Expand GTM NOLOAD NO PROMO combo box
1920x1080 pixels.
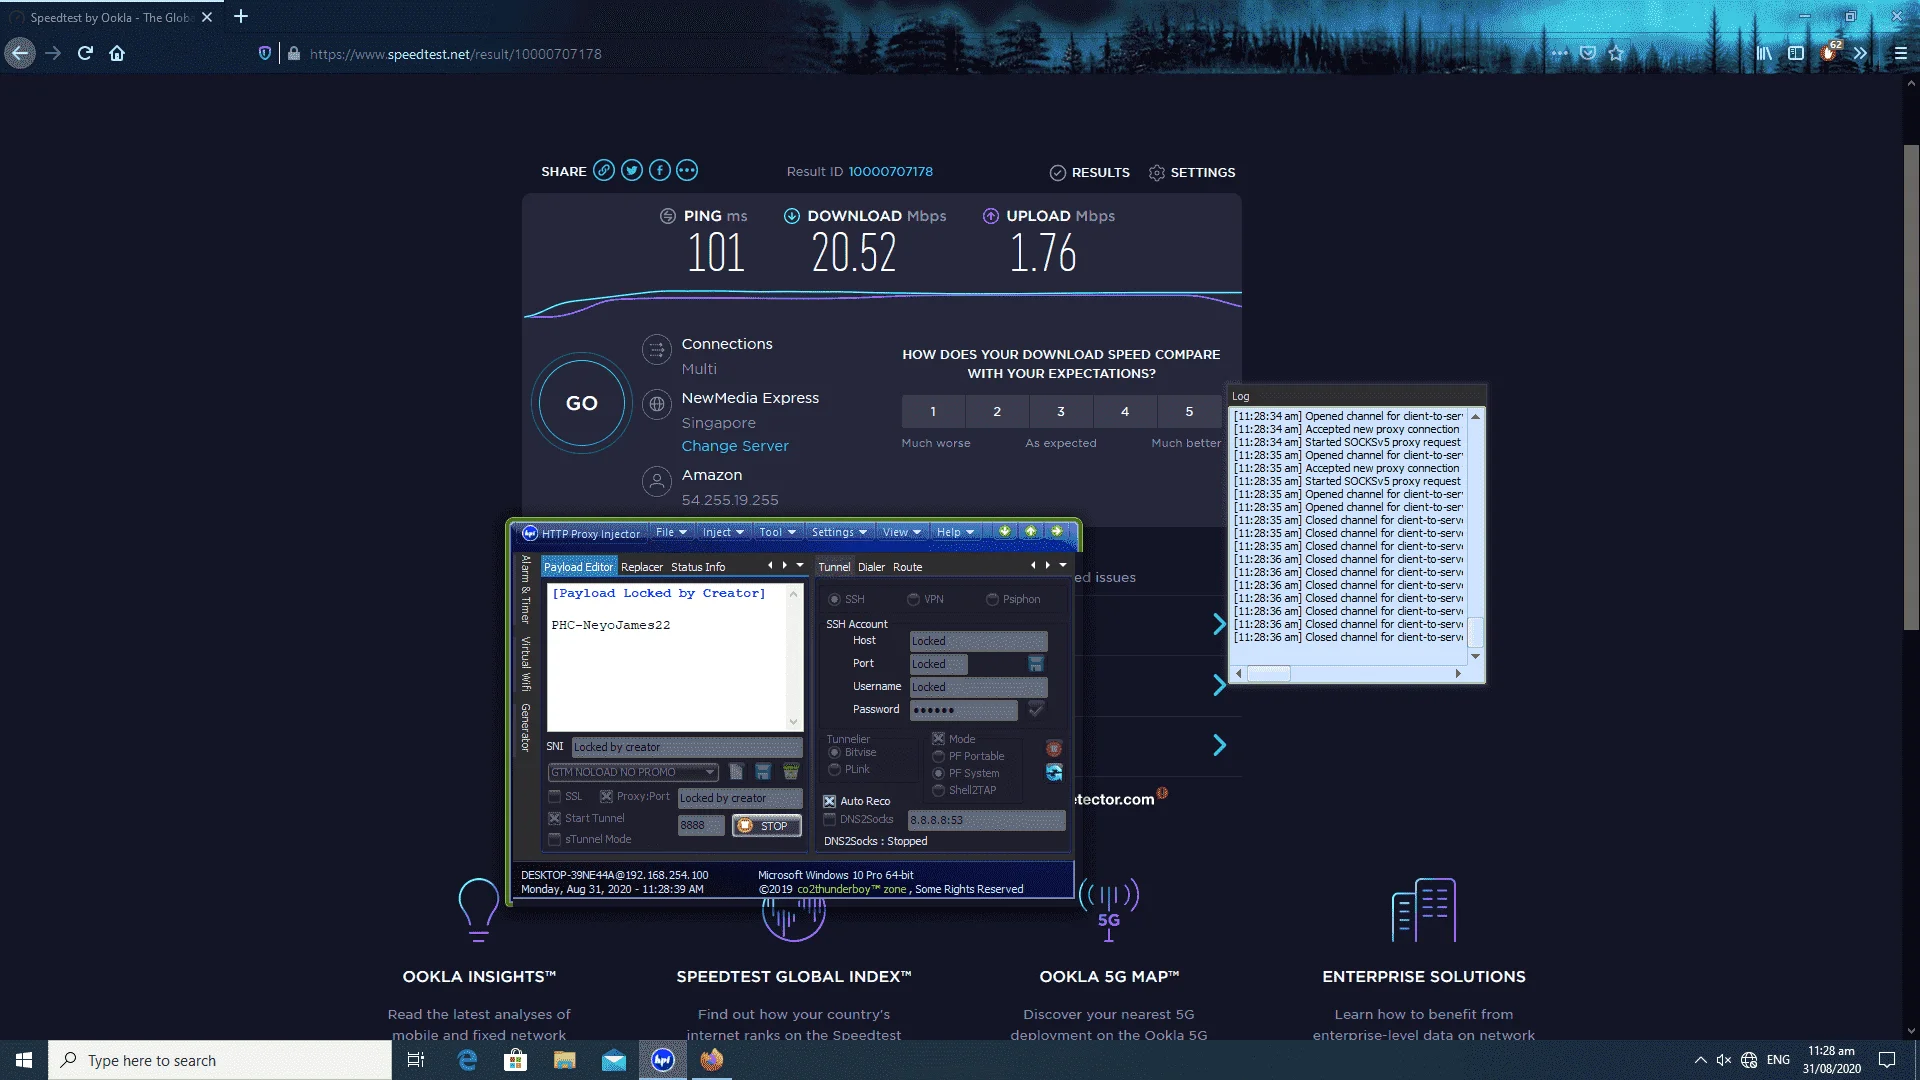710,772
